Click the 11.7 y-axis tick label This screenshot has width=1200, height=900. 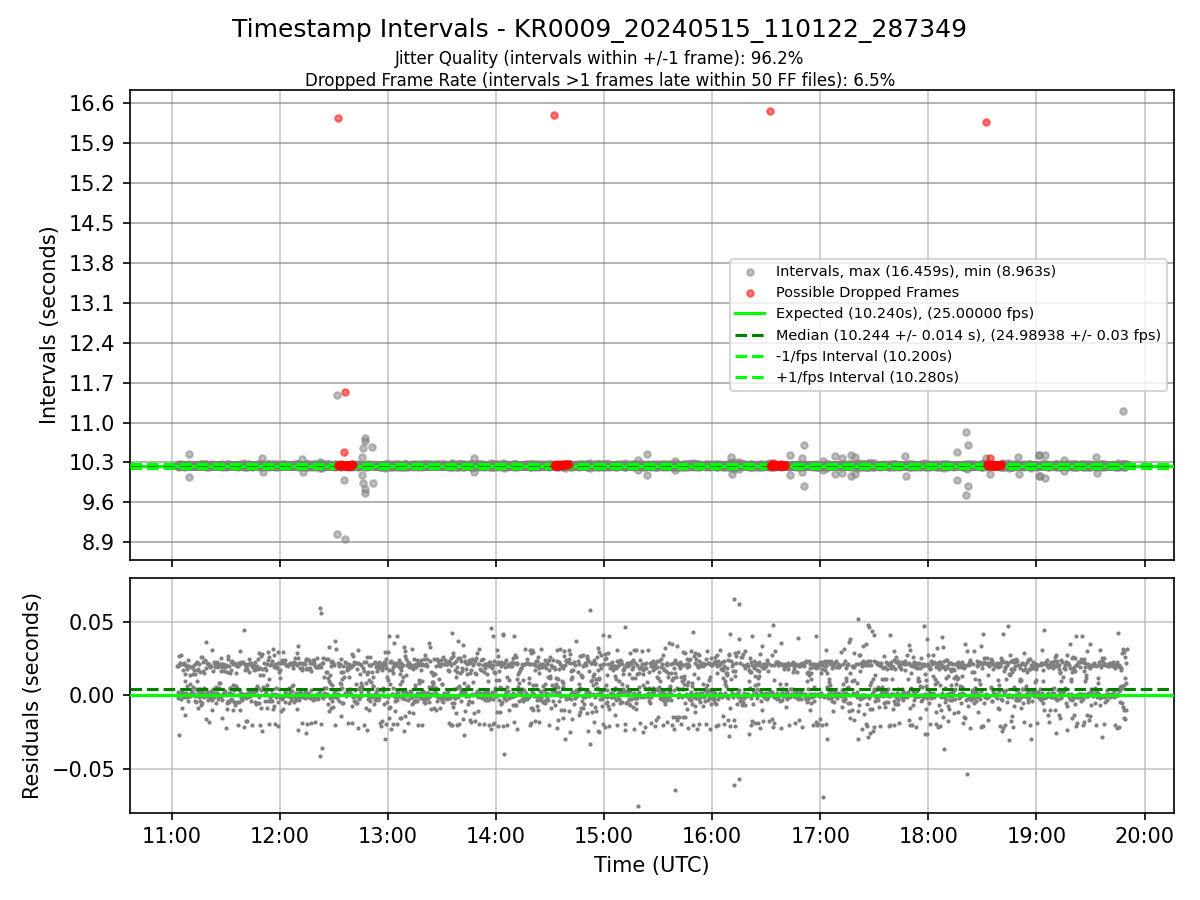coord(94,383)
